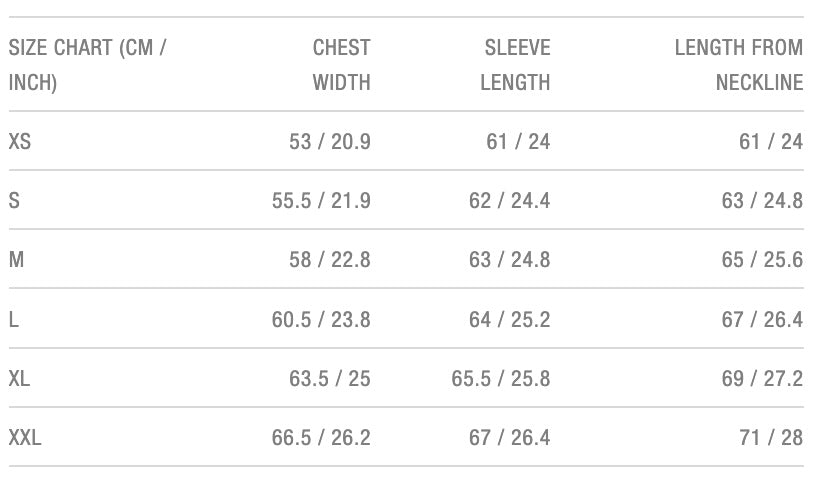Click the SLEEVE LENGTH column header

[516, 65]
